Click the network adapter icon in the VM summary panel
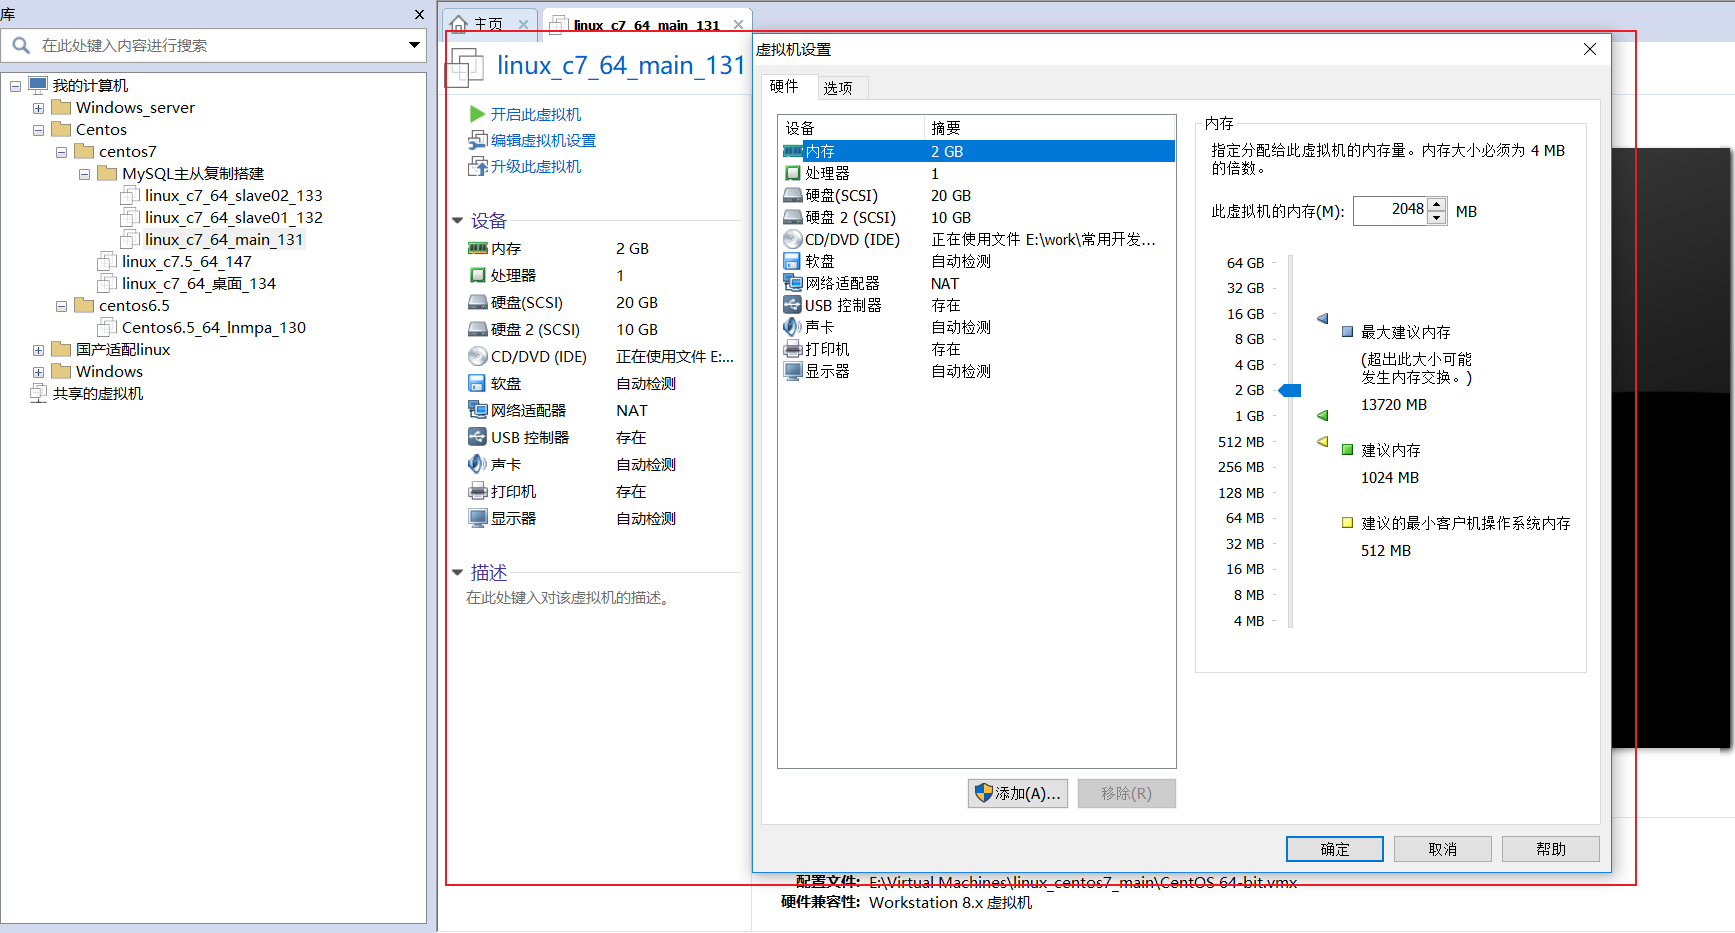This screenshot has height=933, width=1735. coord(478,410)
